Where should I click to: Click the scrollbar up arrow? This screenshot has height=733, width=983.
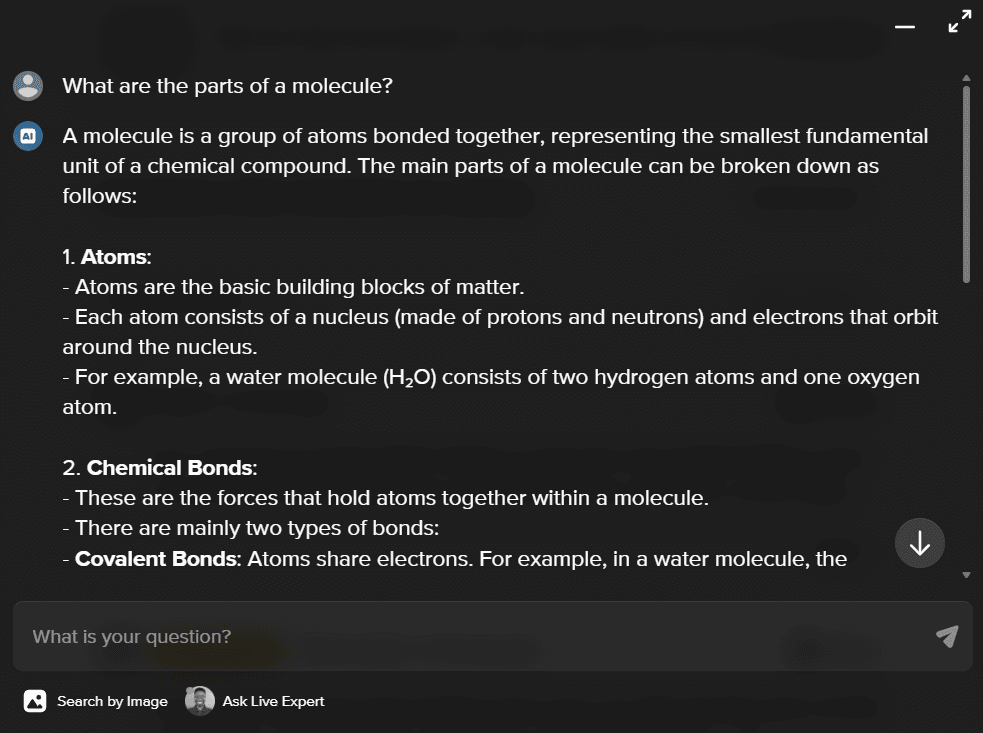966,78
